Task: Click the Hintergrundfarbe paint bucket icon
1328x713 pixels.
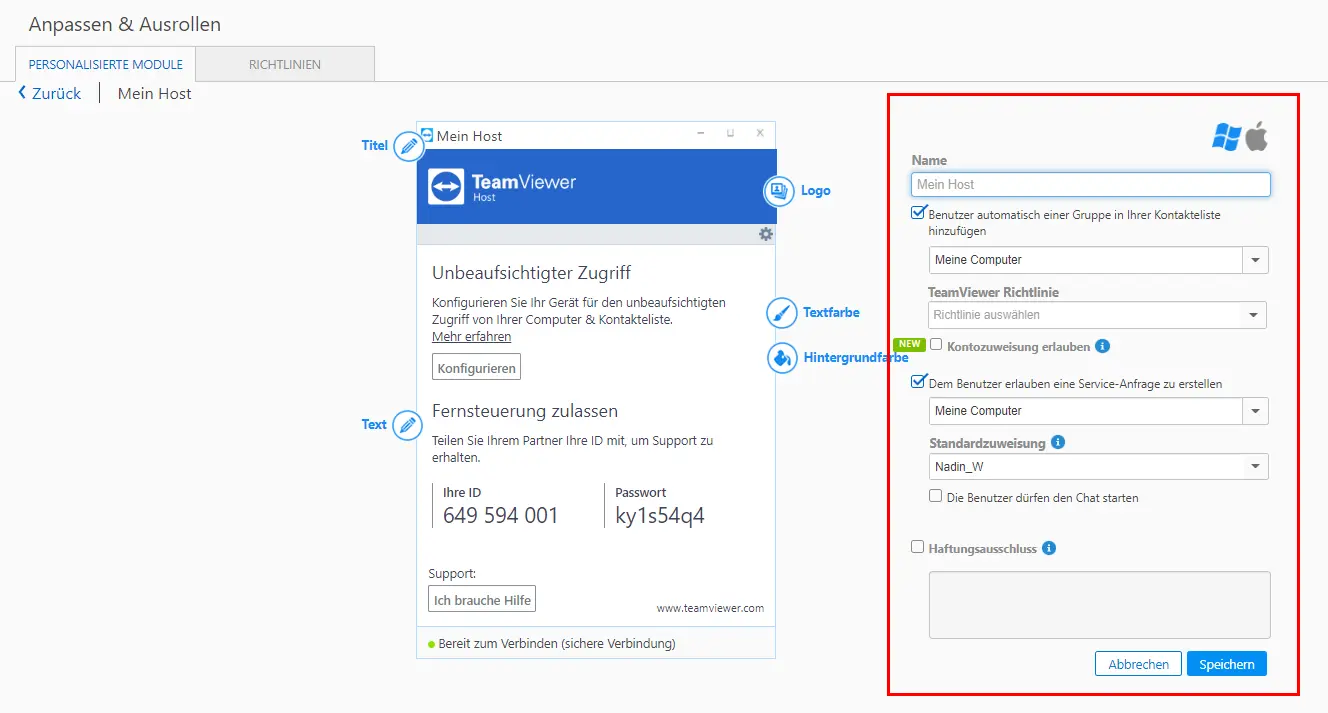Action: (782, 357)
